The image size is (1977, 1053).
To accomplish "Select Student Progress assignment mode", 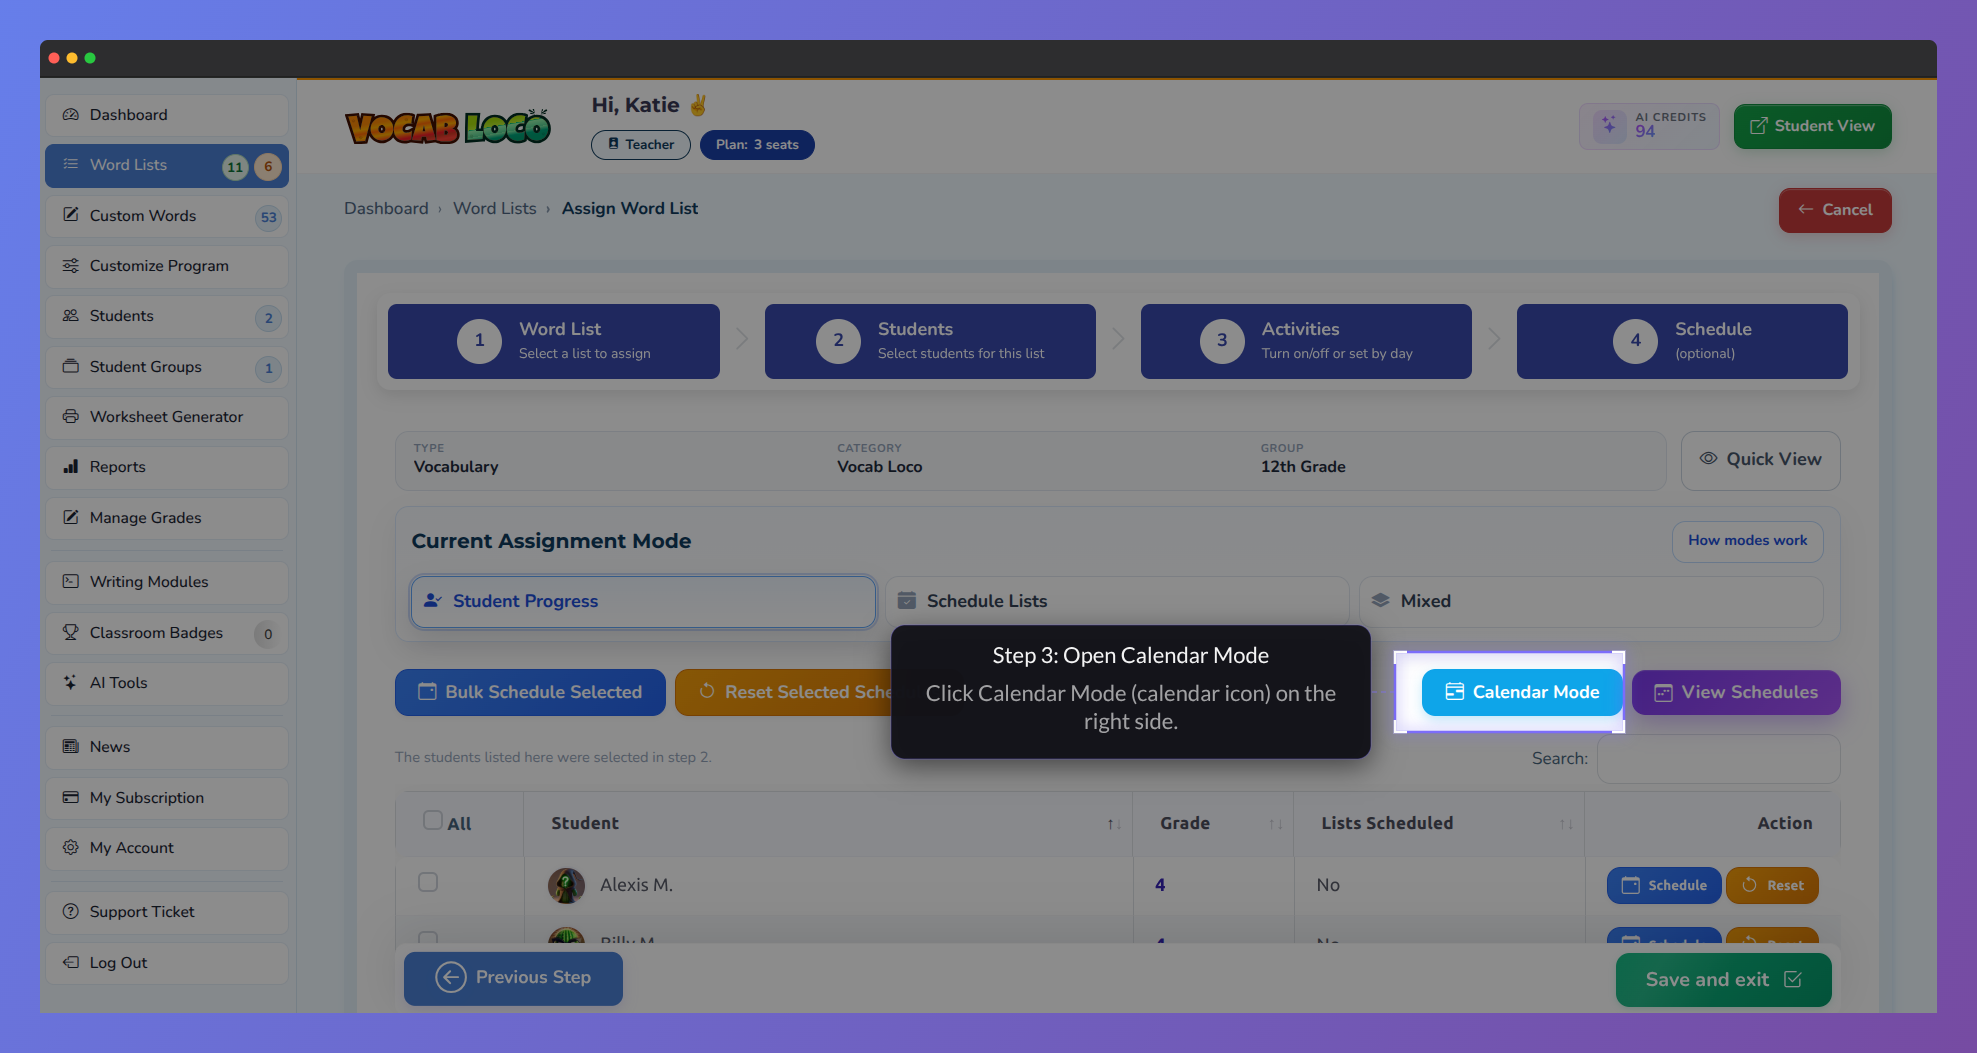I will click(x=643, y=601).
